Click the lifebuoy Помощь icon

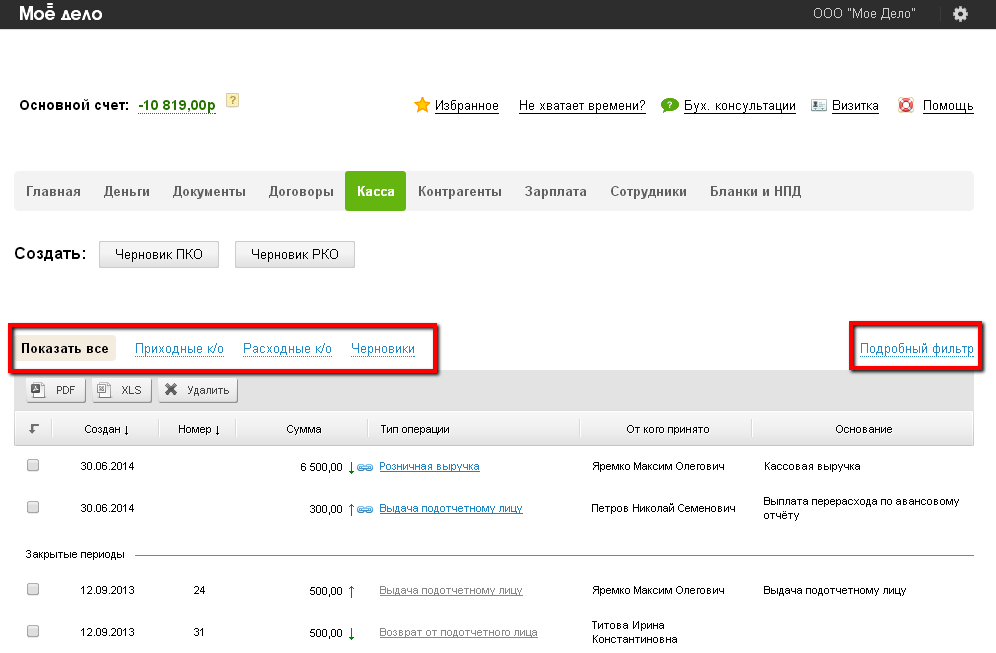coord(906,105)
